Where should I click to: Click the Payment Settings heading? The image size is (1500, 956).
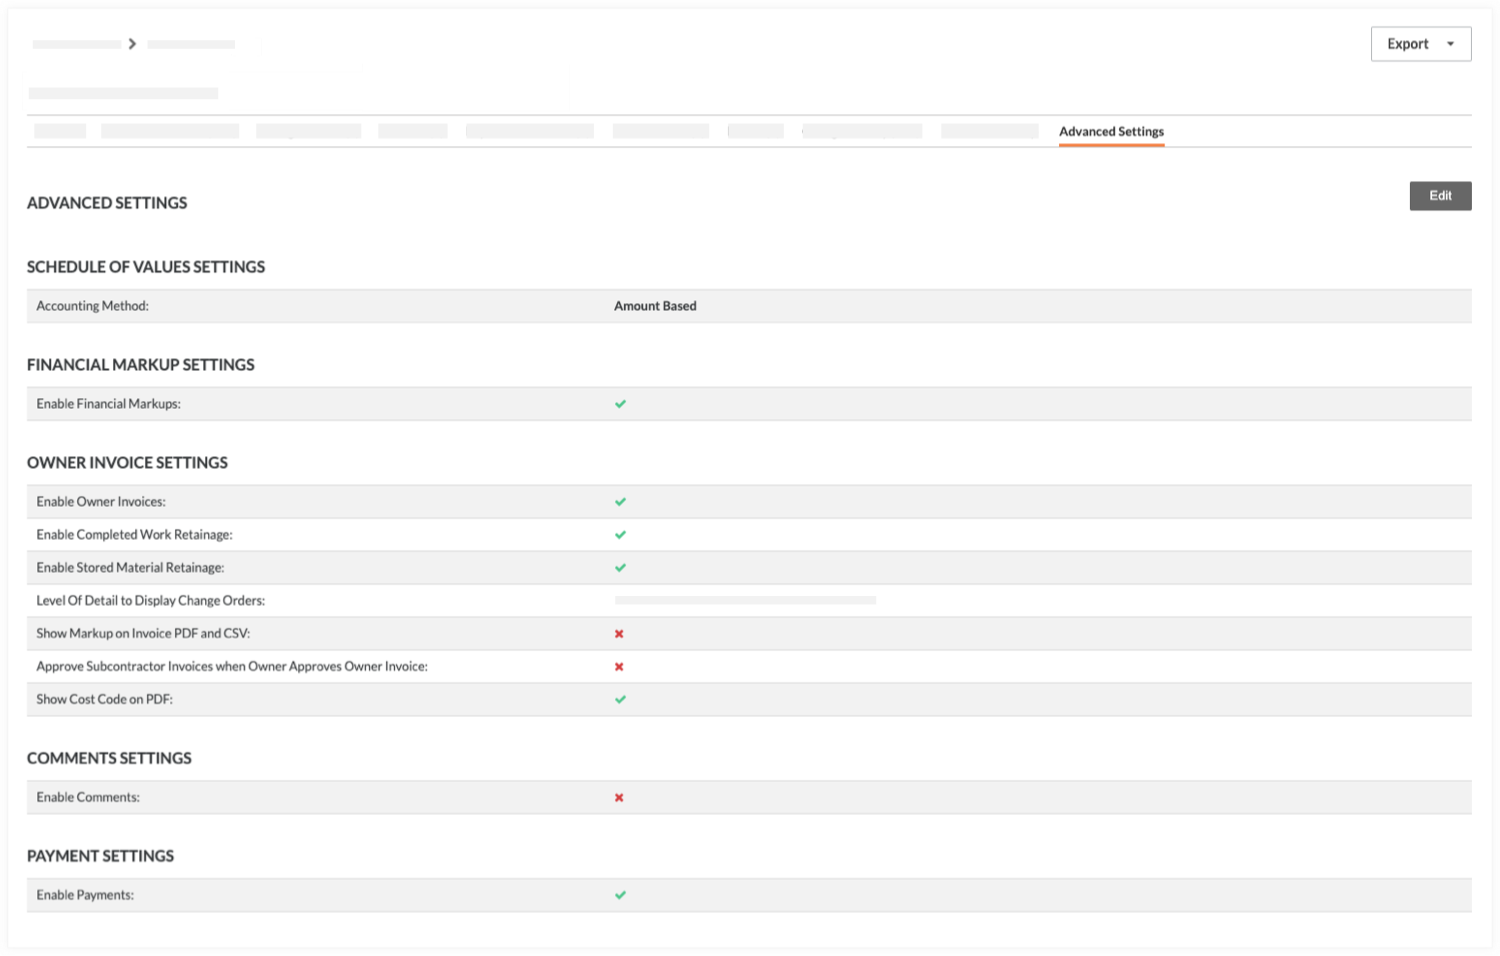point(100,857)
